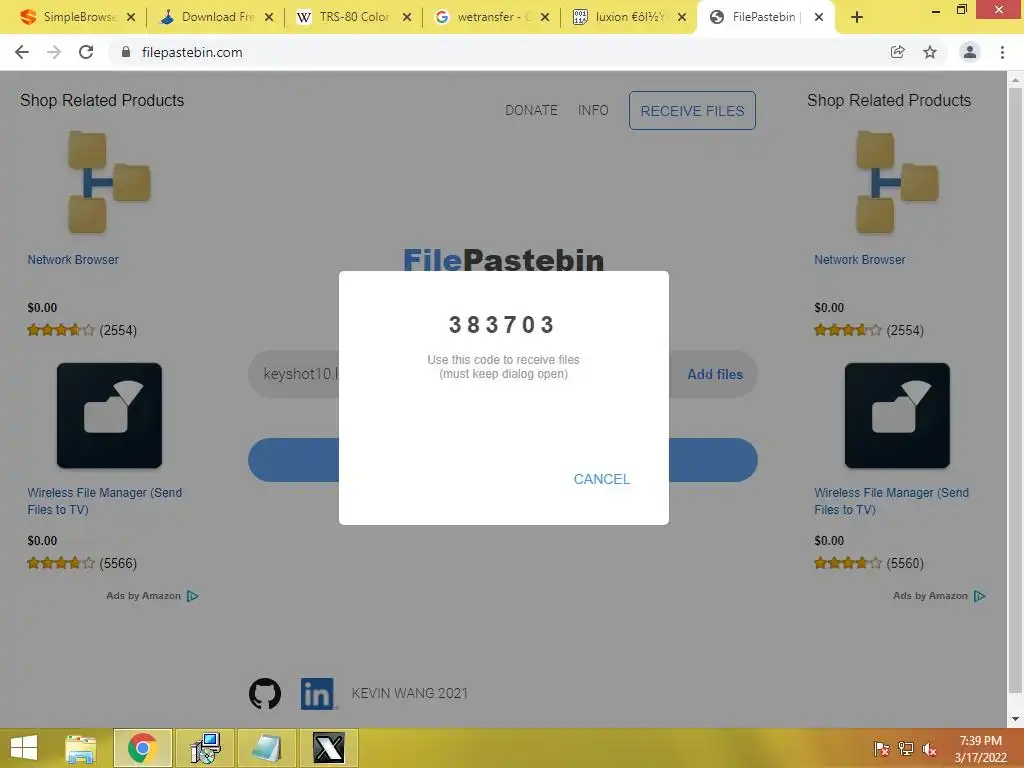Image resolution: width=1024 pixels, height=768 pixels.
Task: Click the FilePastebin logo heading
Action: (504, 259)
